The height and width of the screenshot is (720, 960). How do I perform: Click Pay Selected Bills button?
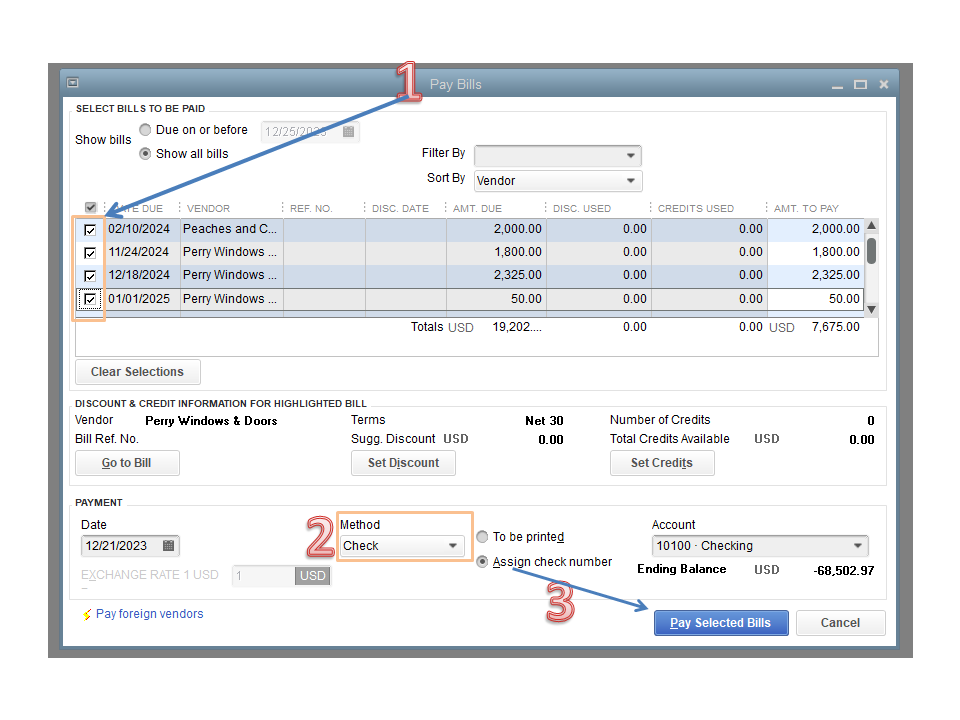pos(721,623)
